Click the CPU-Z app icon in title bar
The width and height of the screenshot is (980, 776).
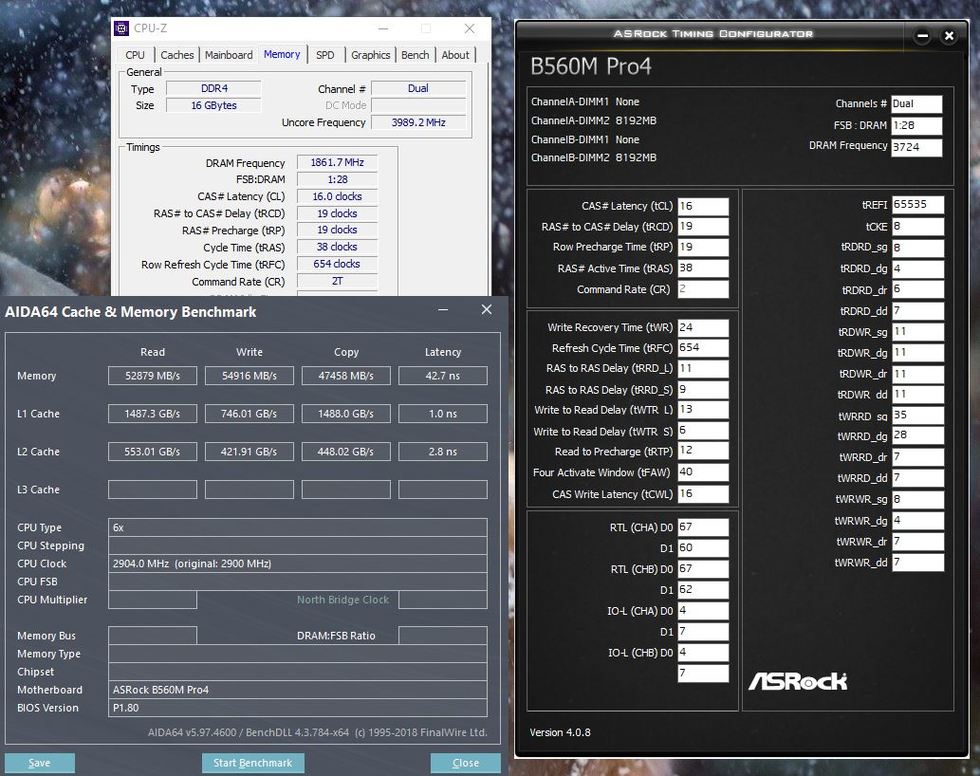pos(122,29)
